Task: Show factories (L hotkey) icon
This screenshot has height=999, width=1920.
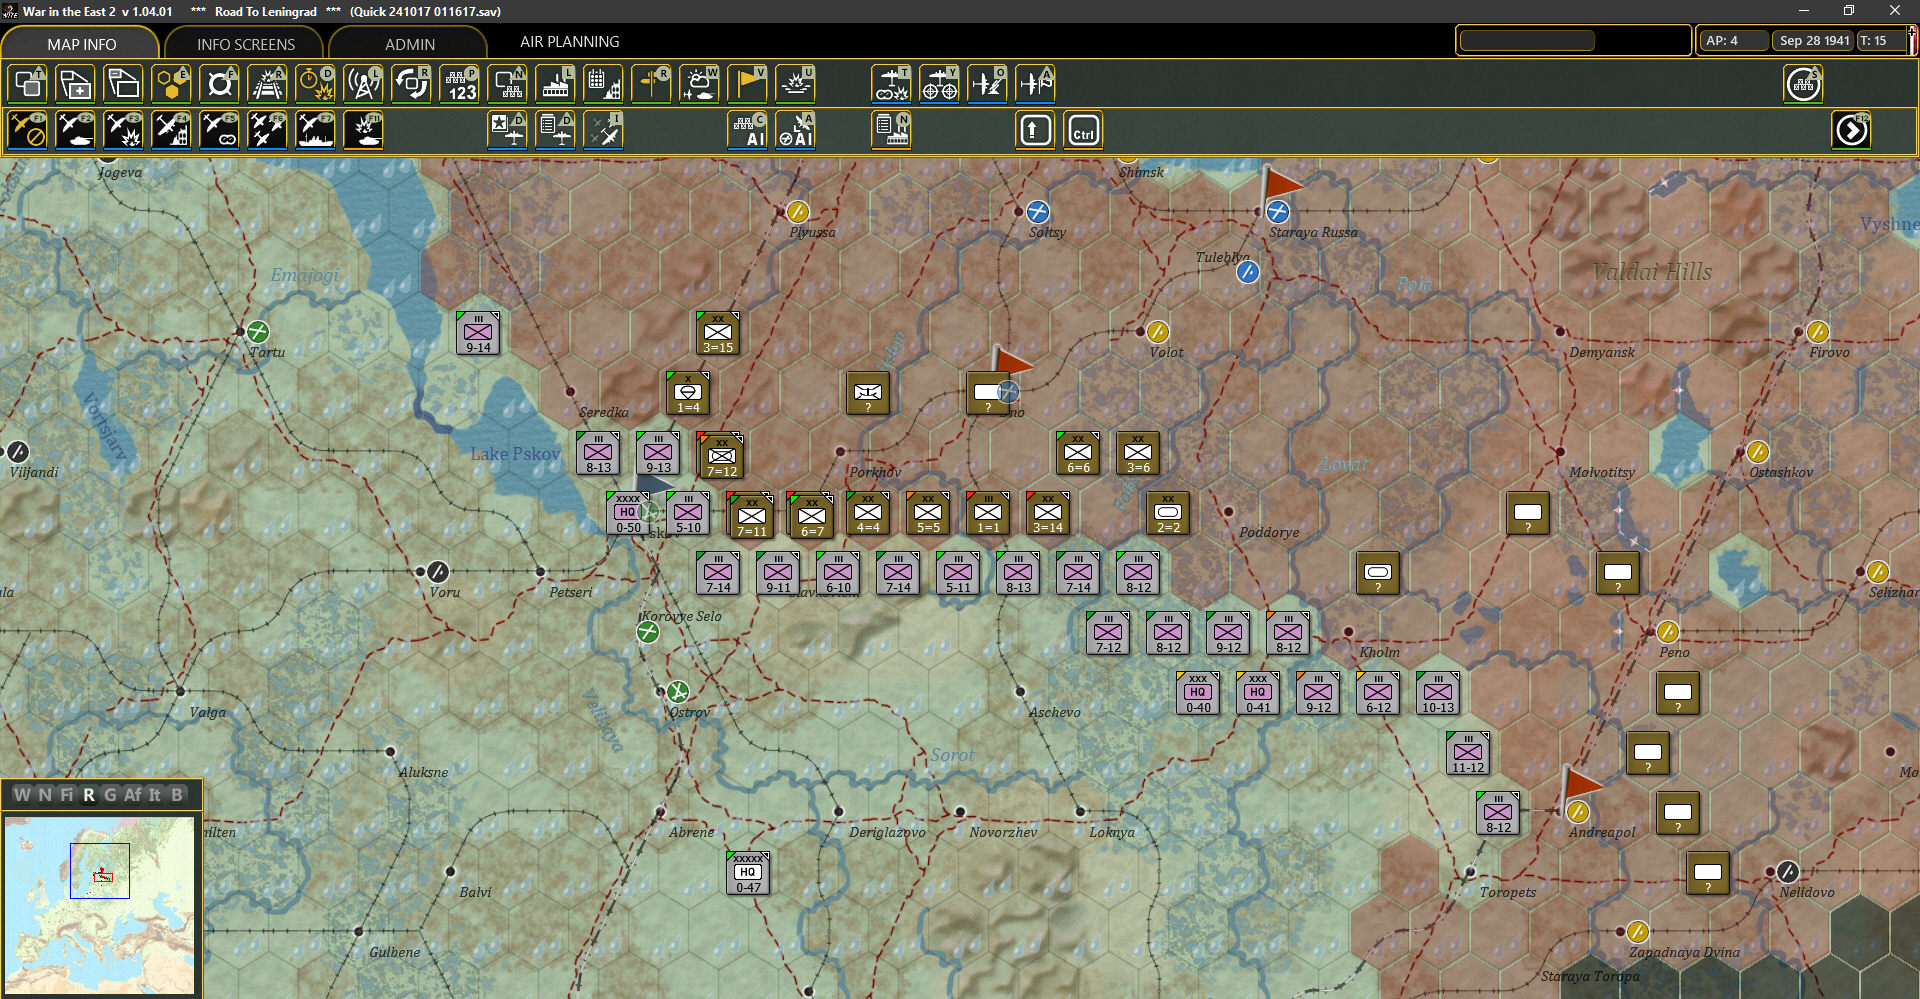Action: tap(556, 84)
